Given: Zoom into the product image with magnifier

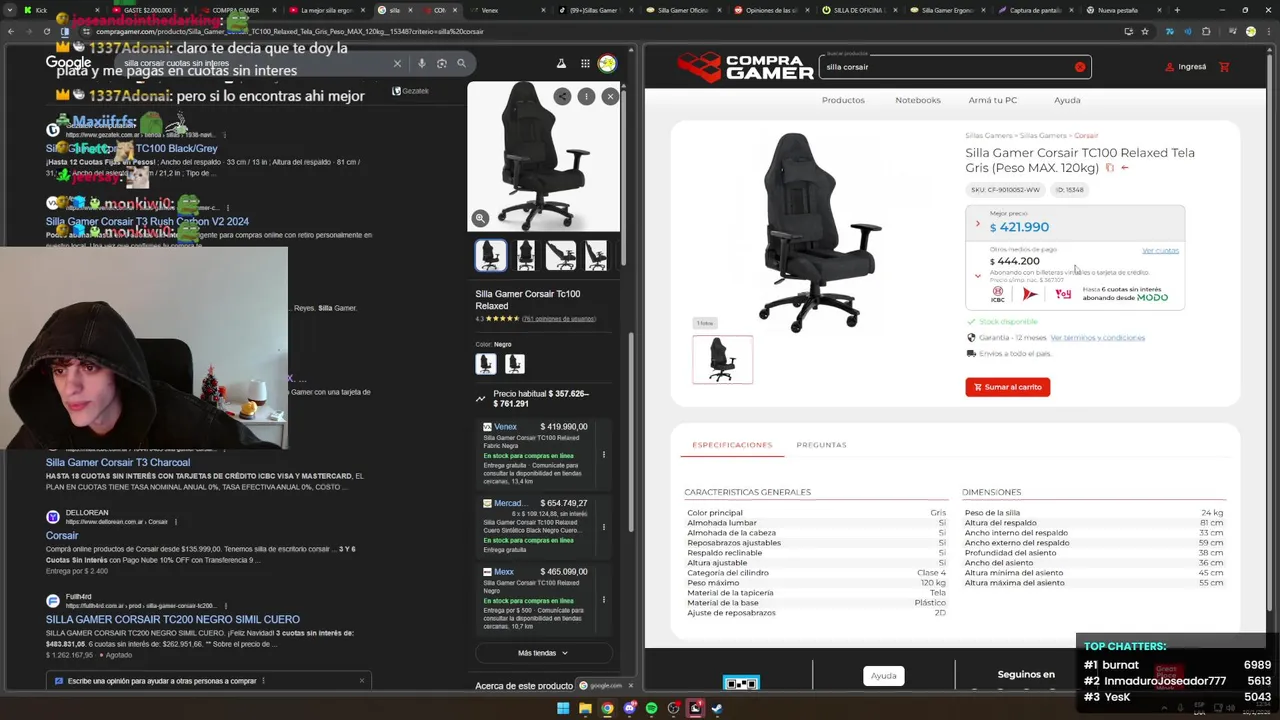Looking at the screenshot, I should coord(480,218).
